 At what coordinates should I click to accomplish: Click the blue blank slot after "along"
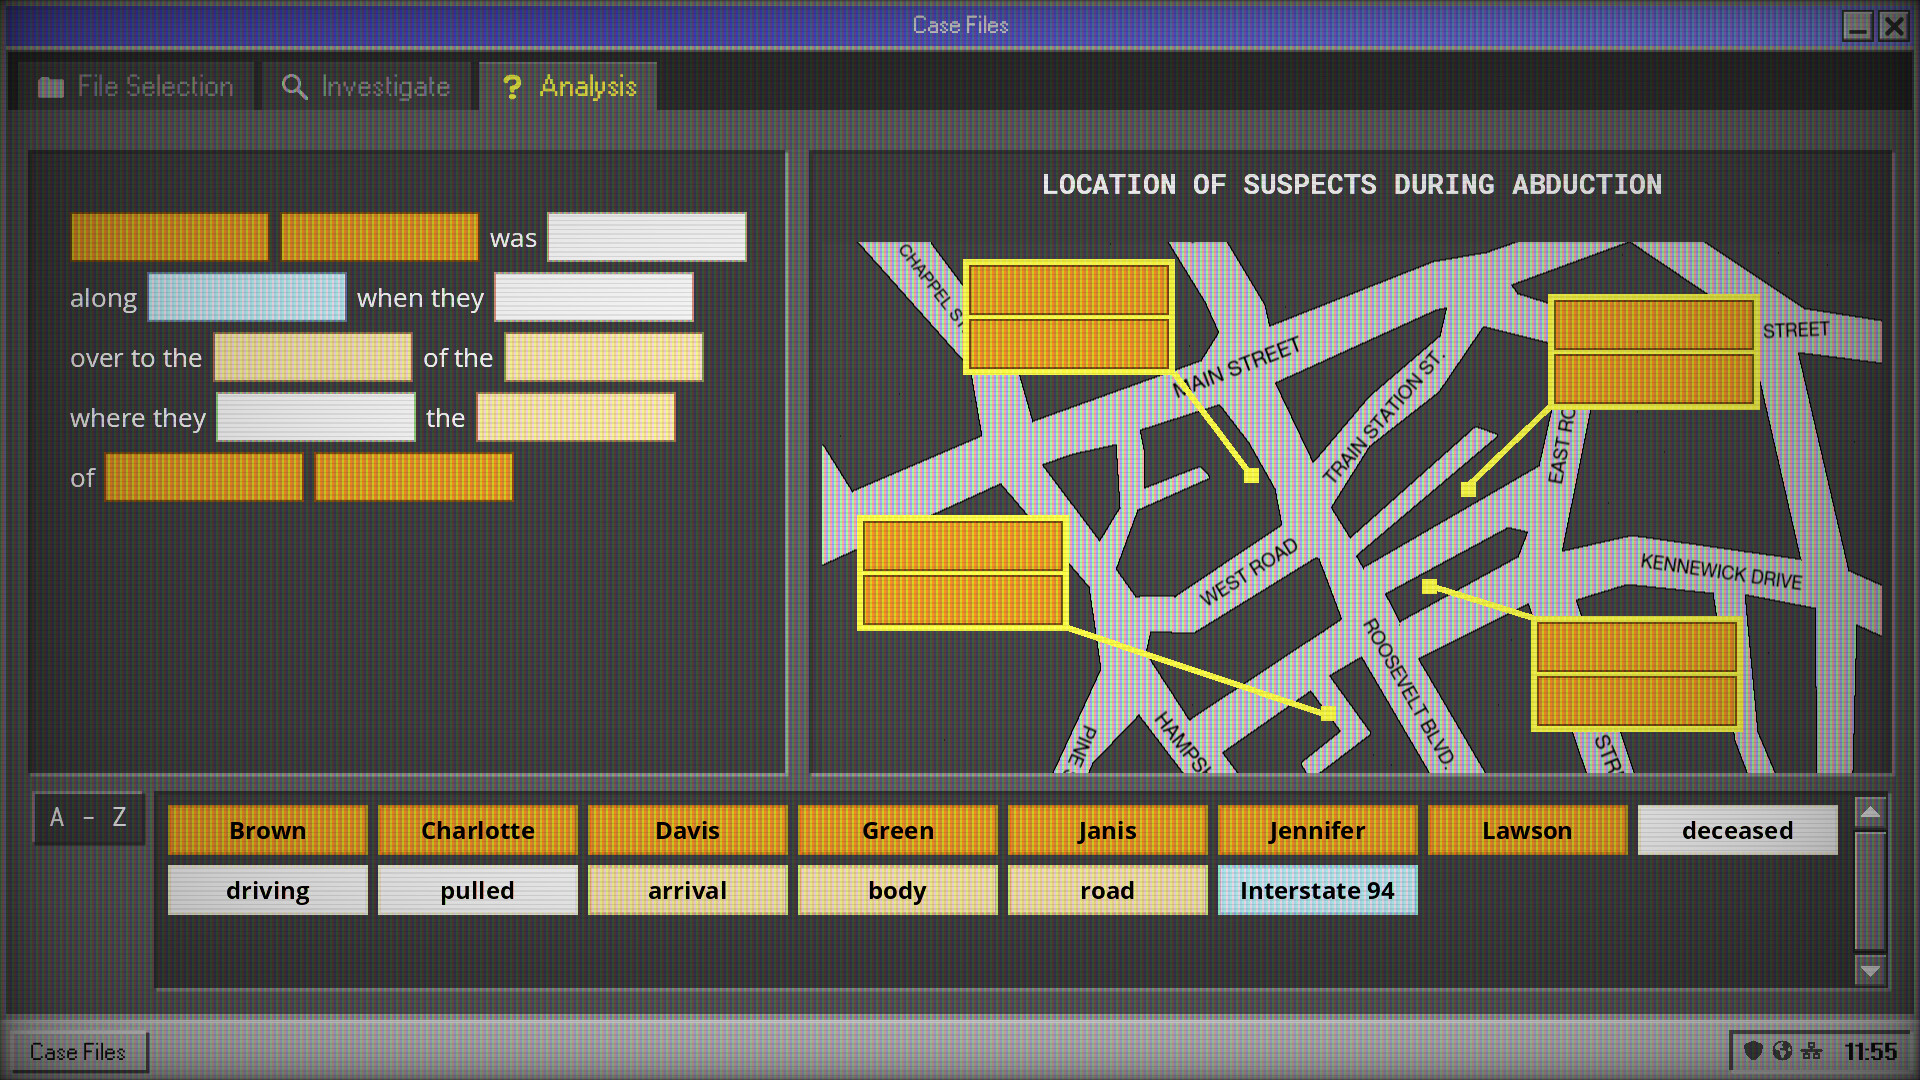[246, 297]
